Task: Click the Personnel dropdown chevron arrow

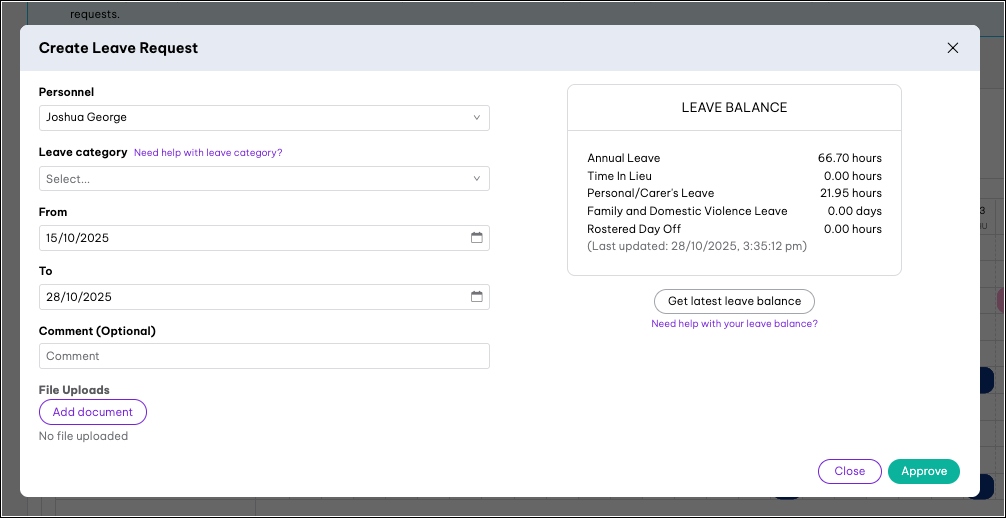Action: (x=477, y=118)
